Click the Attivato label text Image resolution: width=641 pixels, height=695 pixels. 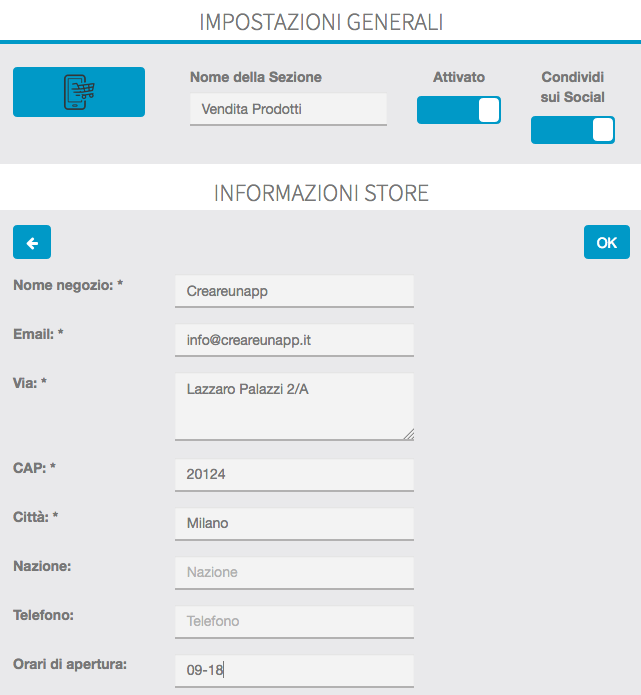pyautogui.click(x=459, y=77)
